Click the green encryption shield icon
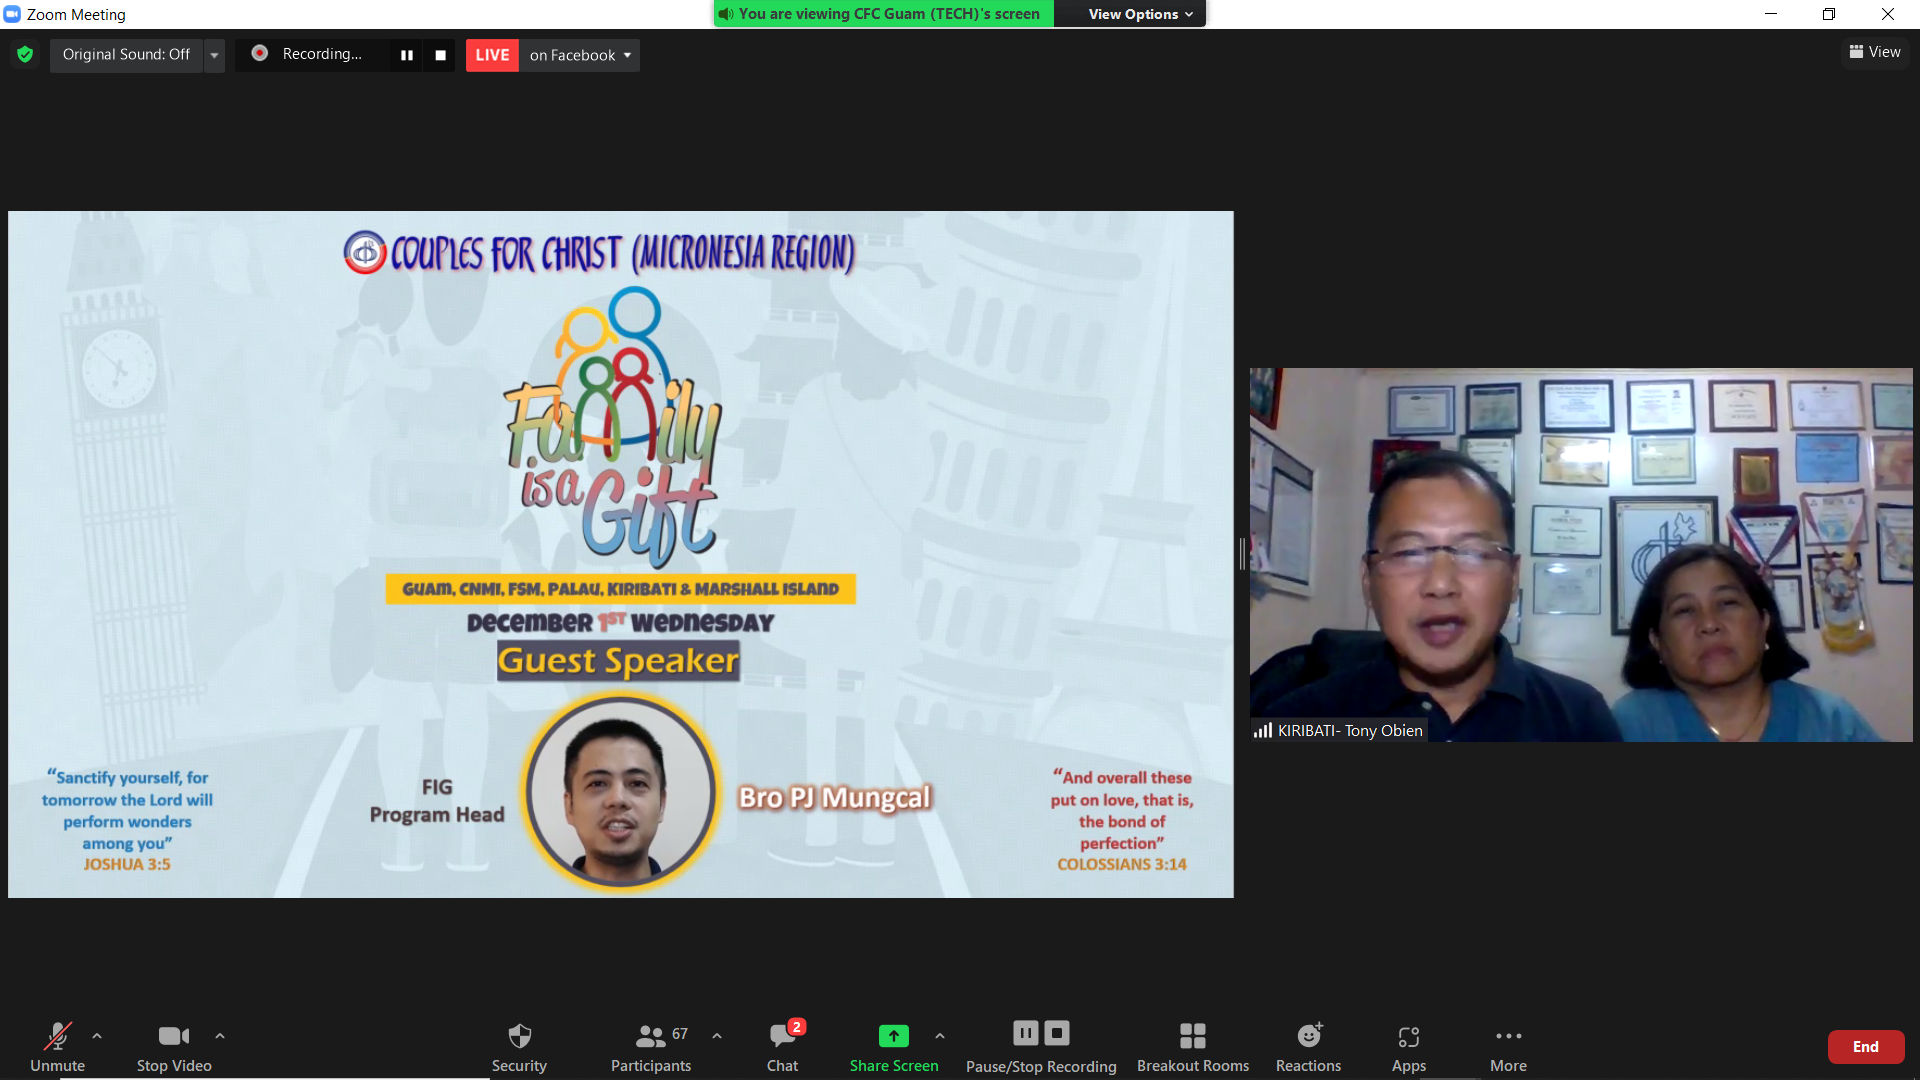 tap(25, 54)
